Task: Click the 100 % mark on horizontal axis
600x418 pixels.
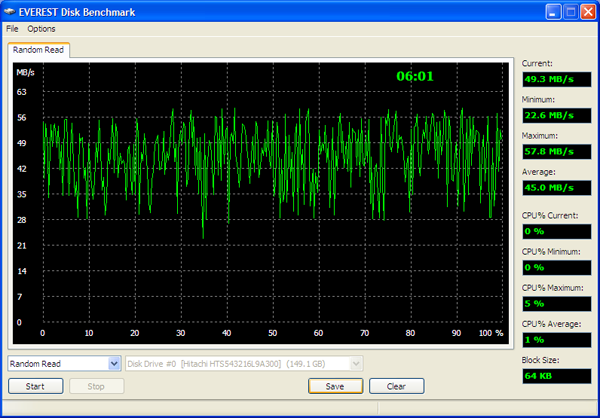Action: [x=491, y=333]
